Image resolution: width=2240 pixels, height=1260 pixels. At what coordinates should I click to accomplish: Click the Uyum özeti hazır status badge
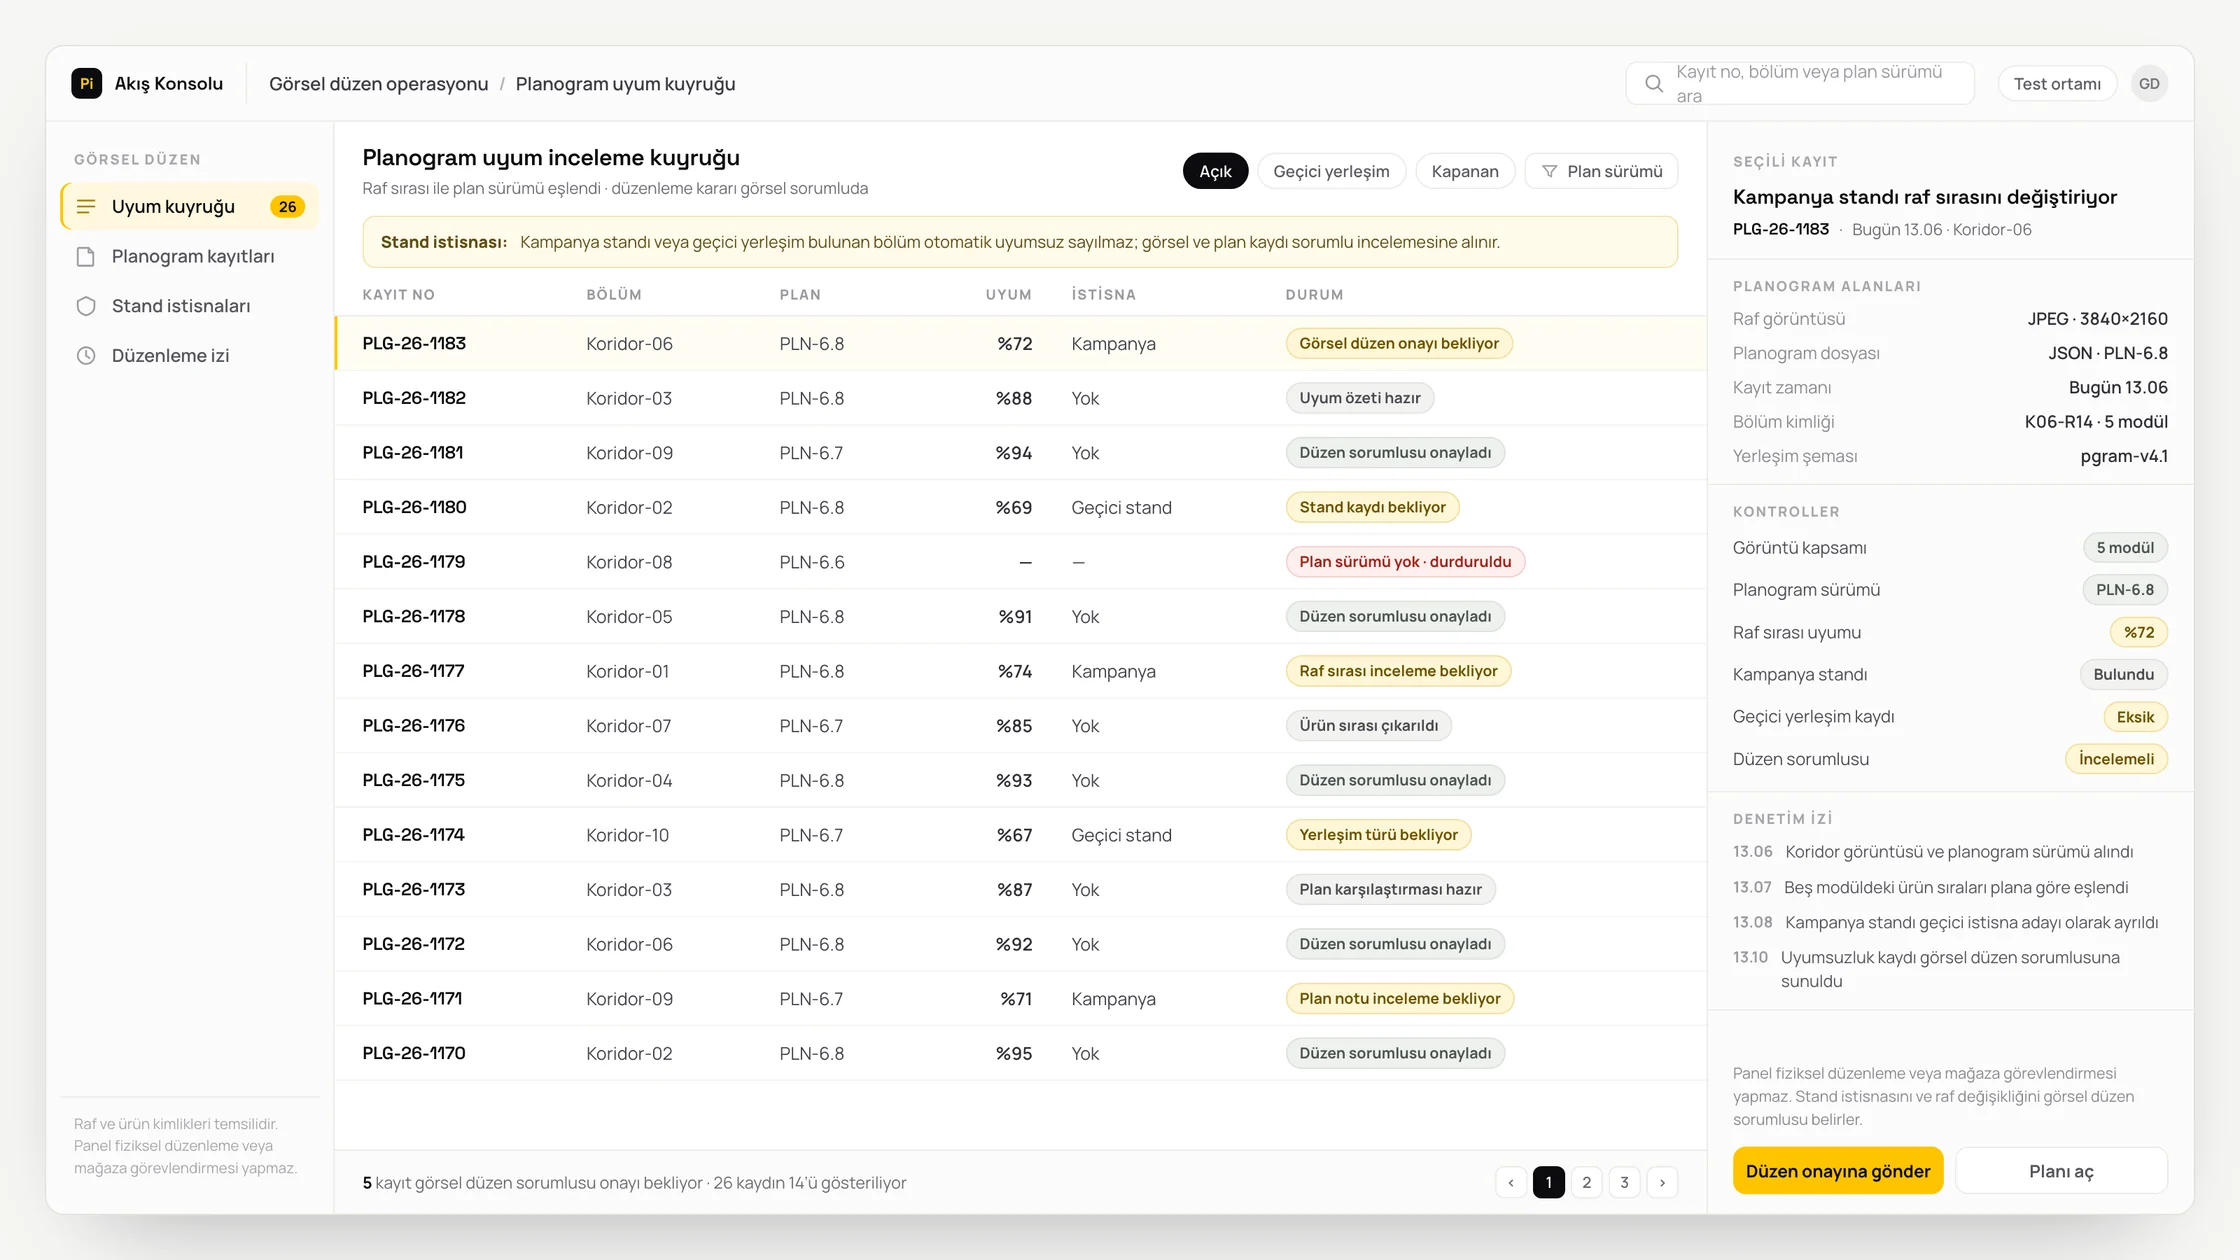pos(1360,398)
